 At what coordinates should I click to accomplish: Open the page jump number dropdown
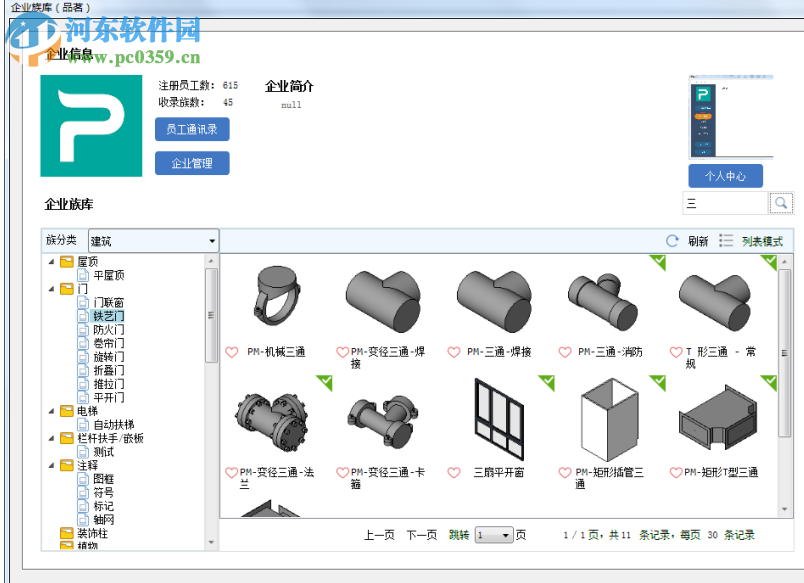[x=503, y=535]
